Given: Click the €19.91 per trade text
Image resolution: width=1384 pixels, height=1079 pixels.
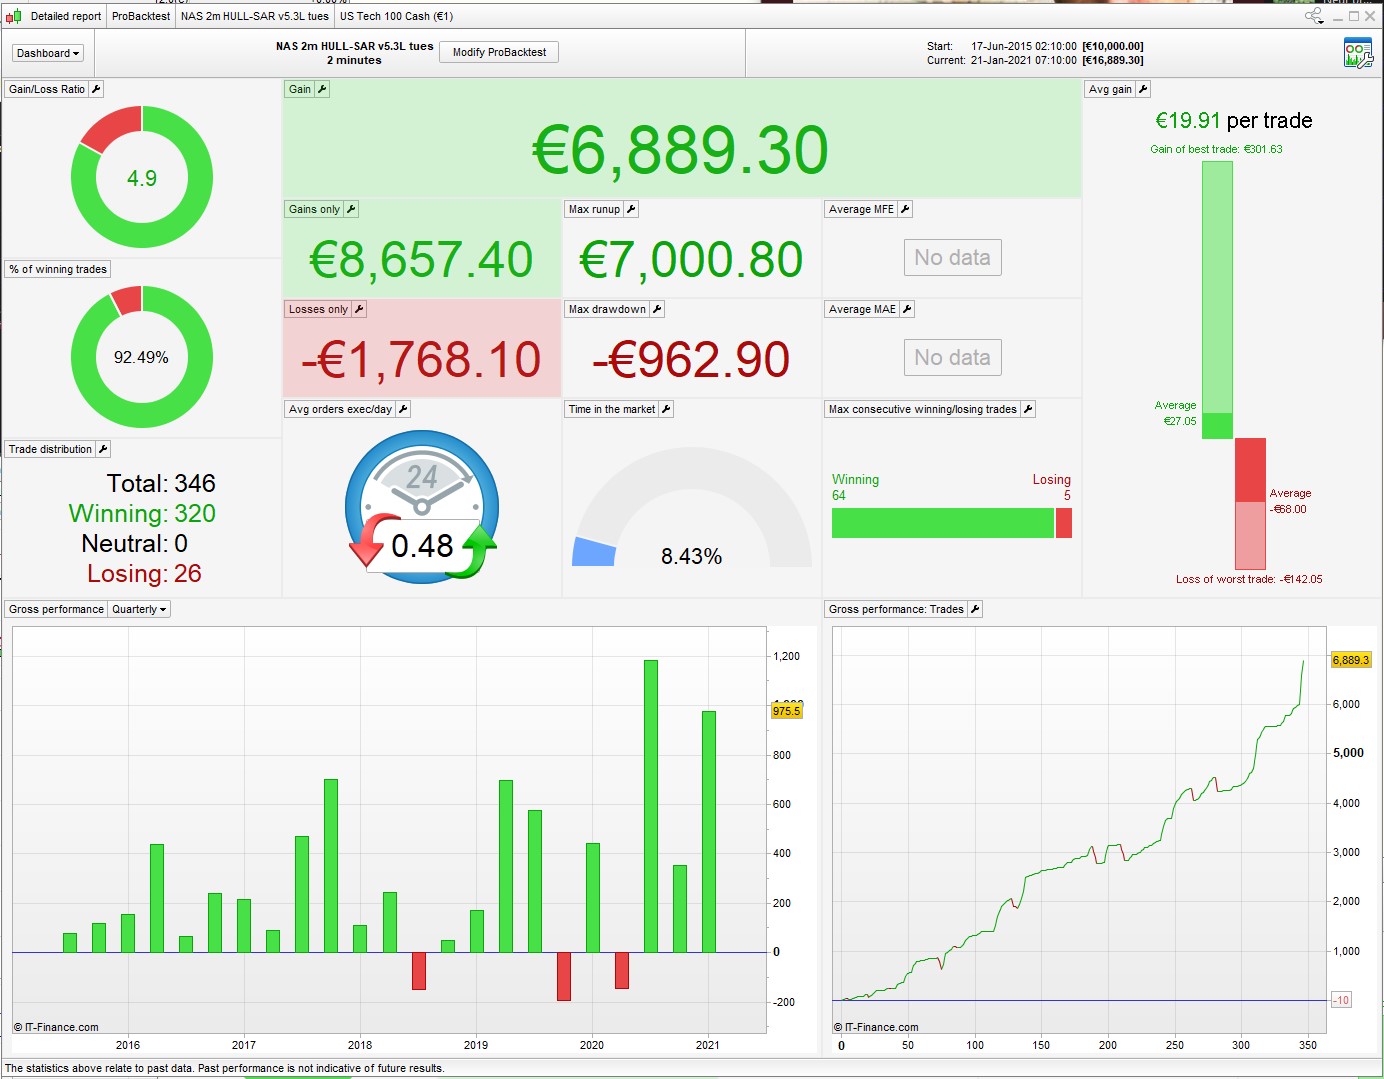Looking at the screenshot, I should coord(1234,121).
